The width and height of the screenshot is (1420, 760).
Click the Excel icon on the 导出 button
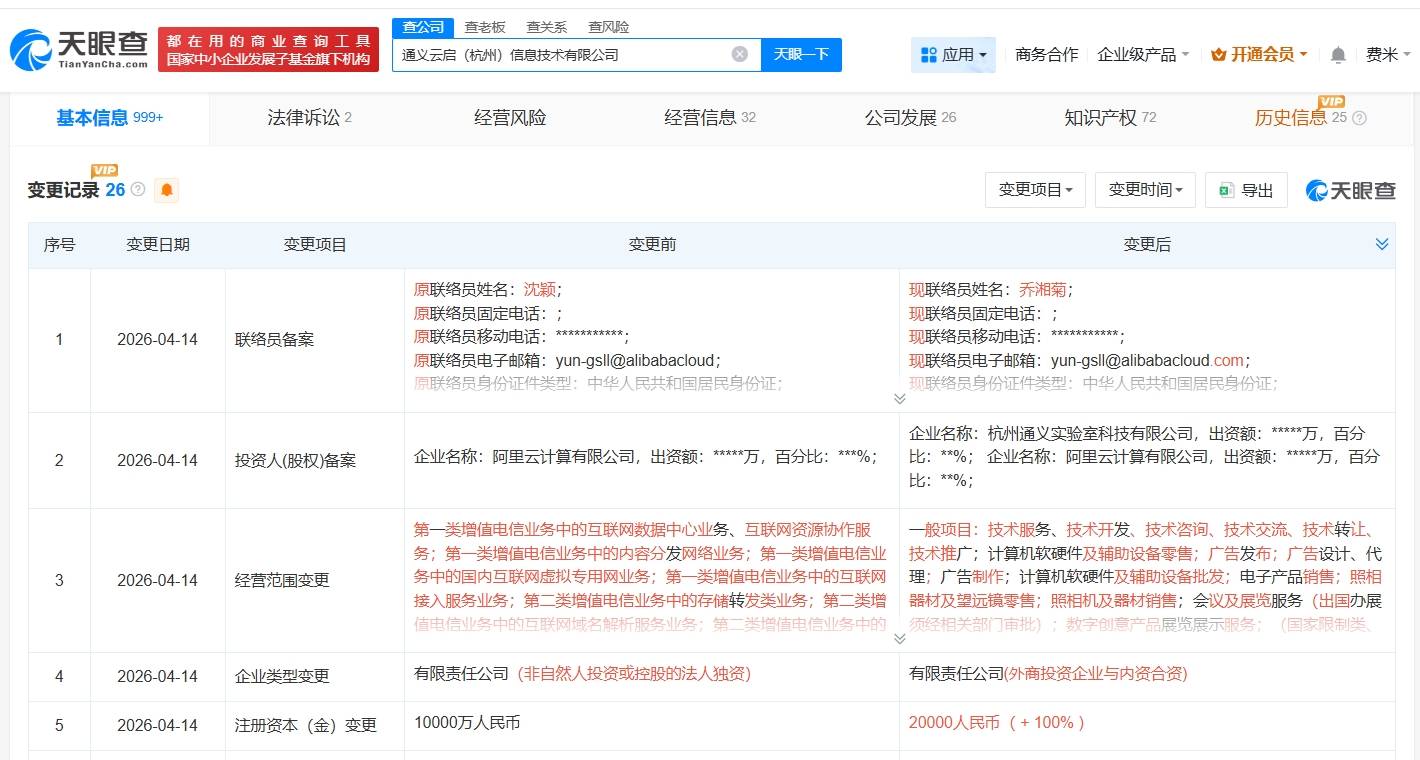pyautogui.click(x=1224, y=190)
